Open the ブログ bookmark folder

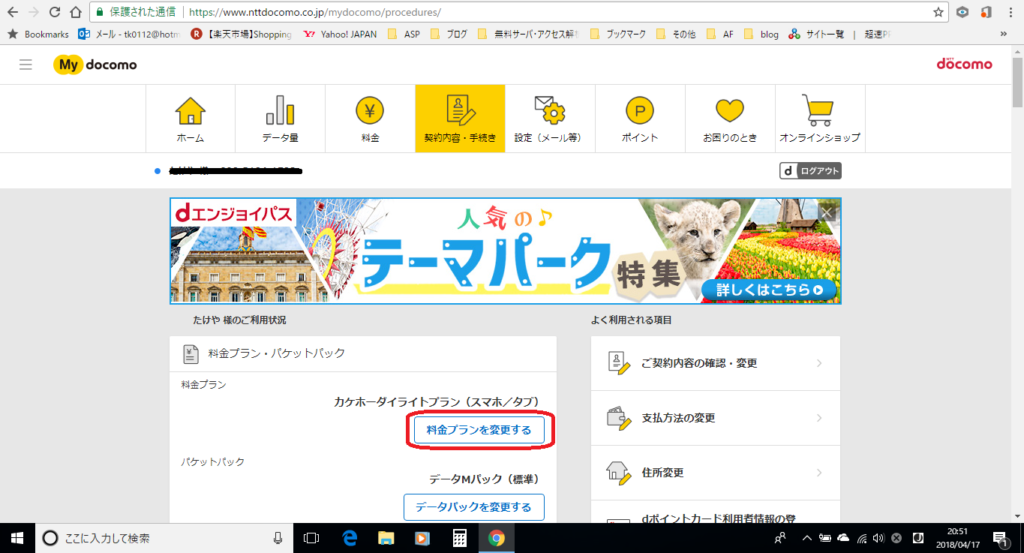click(x=449, y=34)
